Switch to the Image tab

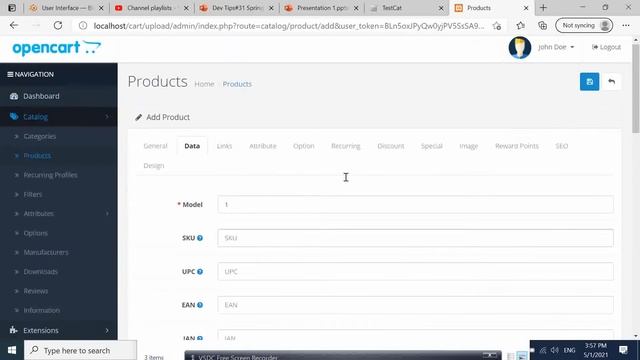coord(469,146)
